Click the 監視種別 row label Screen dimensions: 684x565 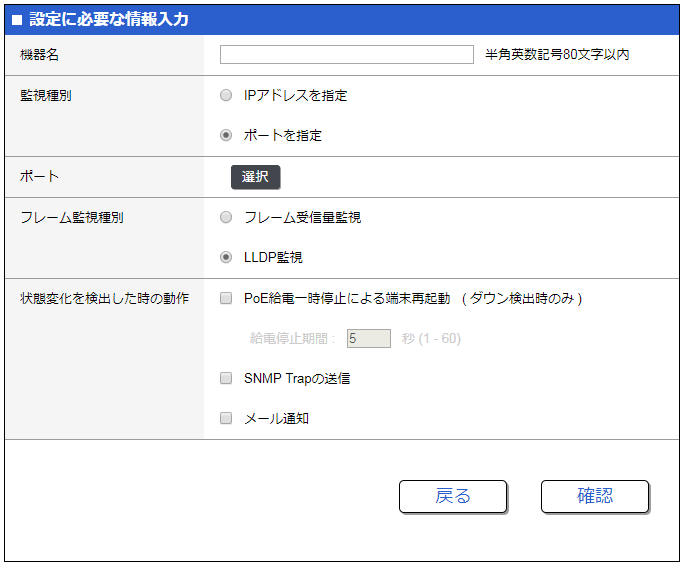[x=46, y=95]
